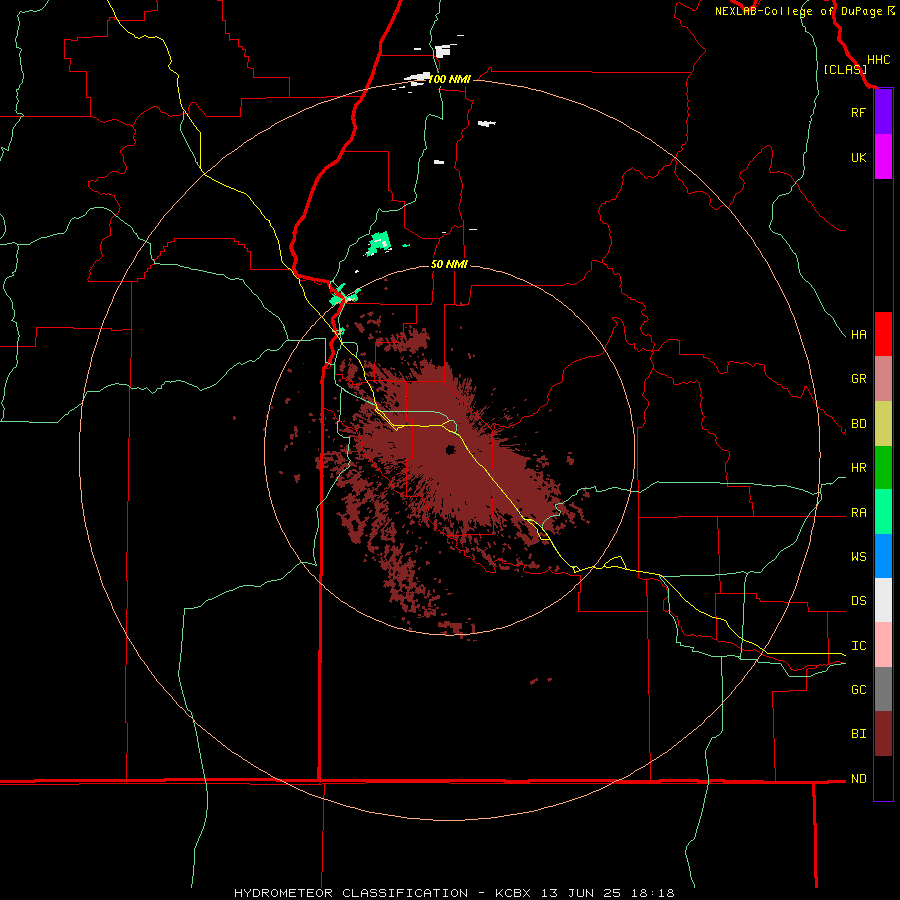Click the green rain echo inside 100 NMI ring

tap(379, 243)
